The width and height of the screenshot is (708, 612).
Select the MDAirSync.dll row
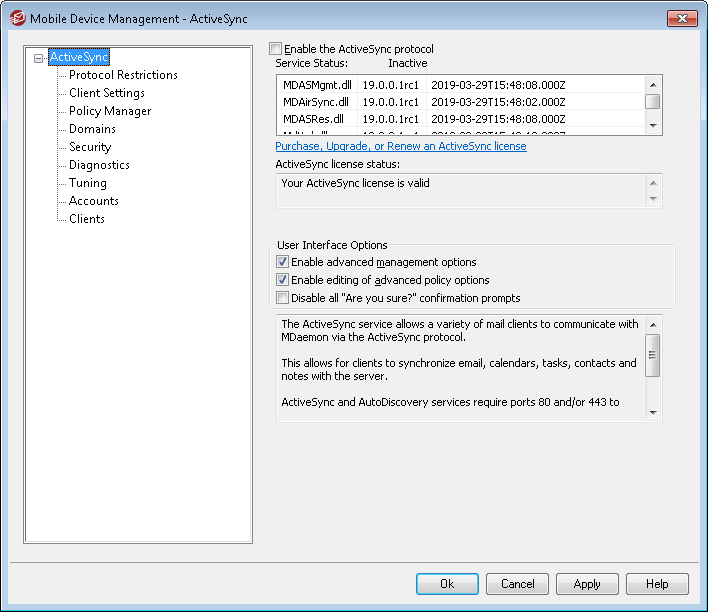tap(461, 102)
